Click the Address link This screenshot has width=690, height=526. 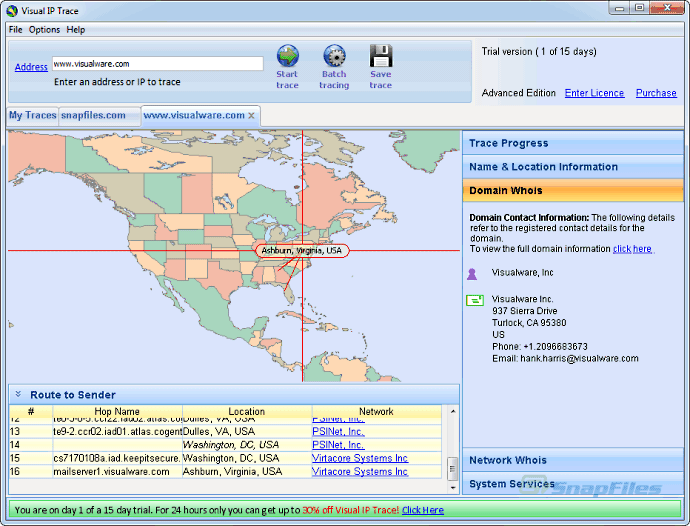point(31,67)
